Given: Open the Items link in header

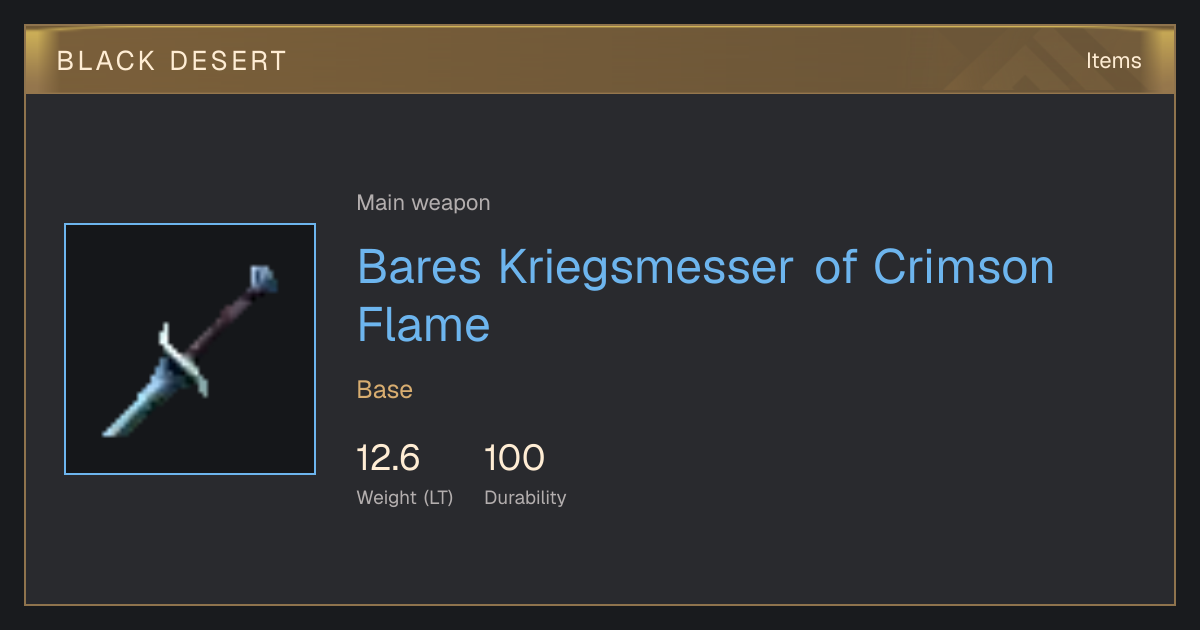Looking at the screenshot, I should coord(1113,61).
